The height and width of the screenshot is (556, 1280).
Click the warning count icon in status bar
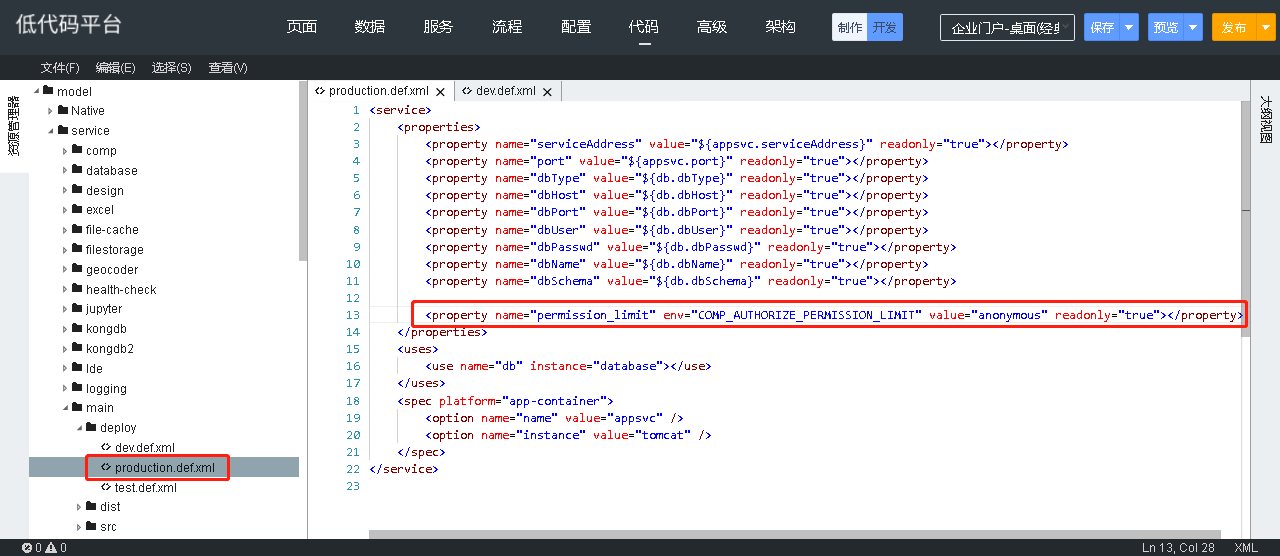point(53,548)
